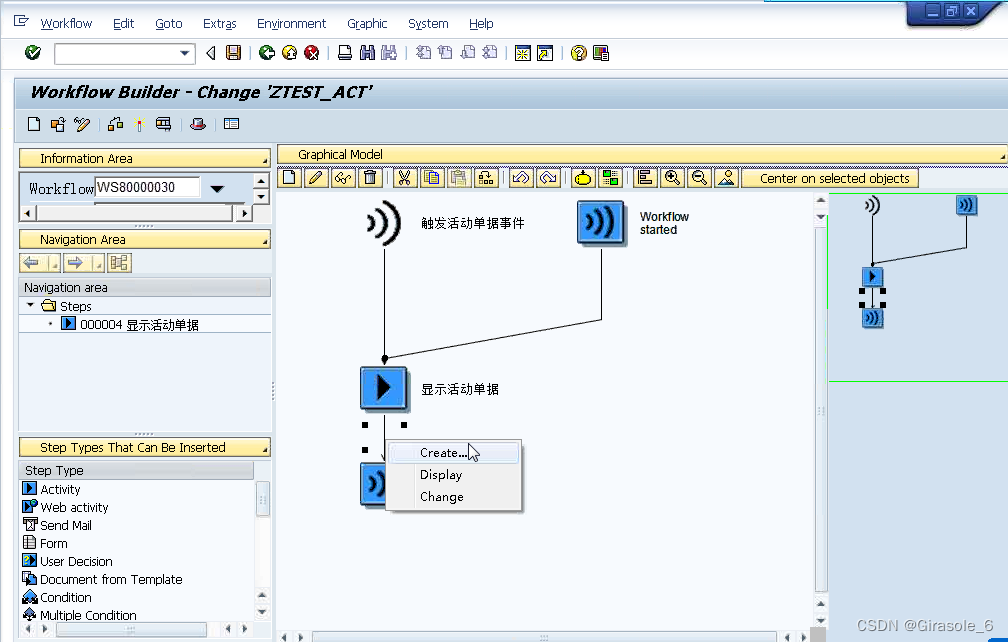The width and height of the screenshot is (1008, 642).
Task: Click the Generate shortcut icon
Action: coord(545,53)
